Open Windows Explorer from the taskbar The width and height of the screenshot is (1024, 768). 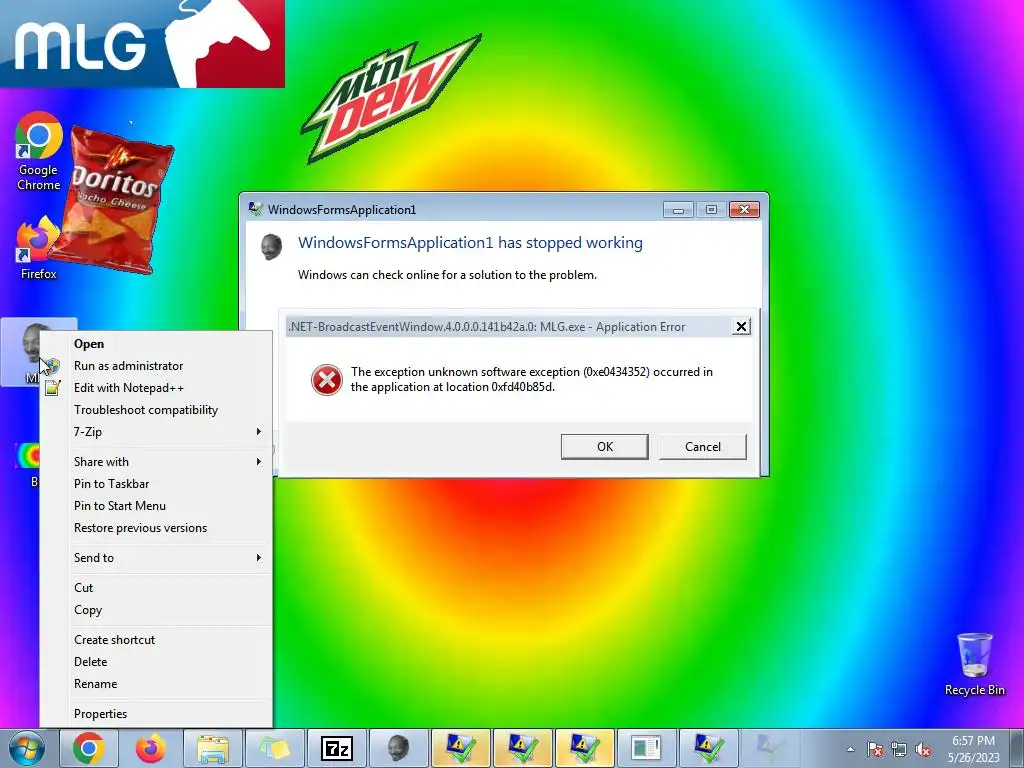click(213, 748)
